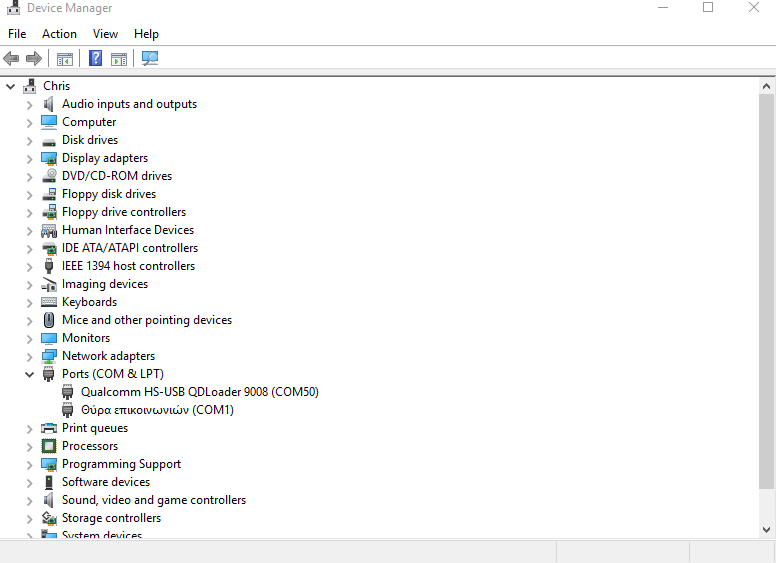Click the Sound, video and game controllers icon
776x563 pixels.
pyautogui.click(x=48, y=500)
